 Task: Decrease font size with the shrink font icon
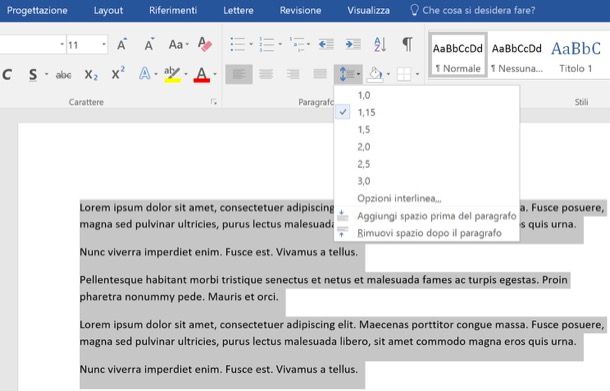click(149, 45)
